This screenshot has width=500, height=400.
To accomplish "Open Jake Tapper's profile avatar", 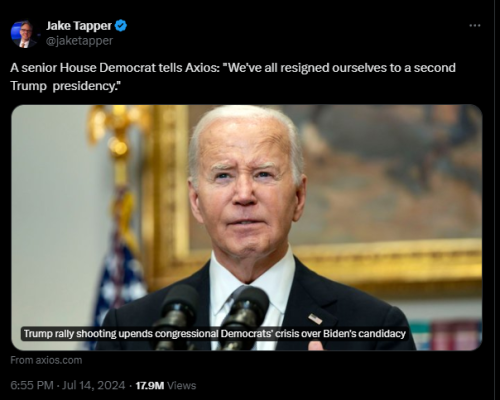I will [x=24, y=34].
